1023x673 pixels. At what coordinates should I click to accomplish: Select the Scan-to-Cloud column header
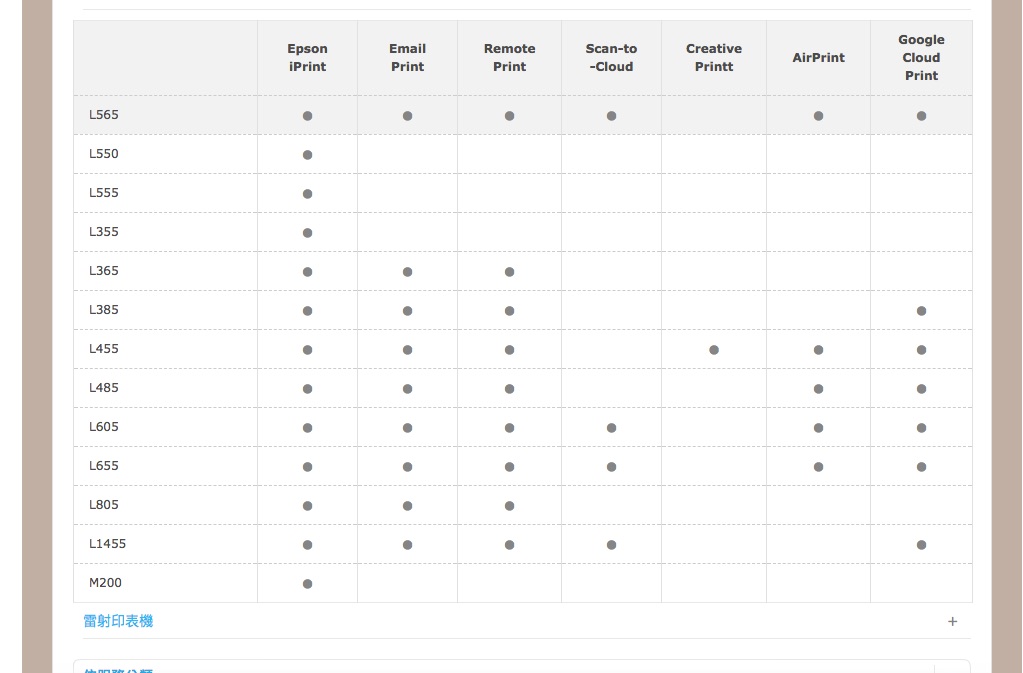tap(611, 57)
